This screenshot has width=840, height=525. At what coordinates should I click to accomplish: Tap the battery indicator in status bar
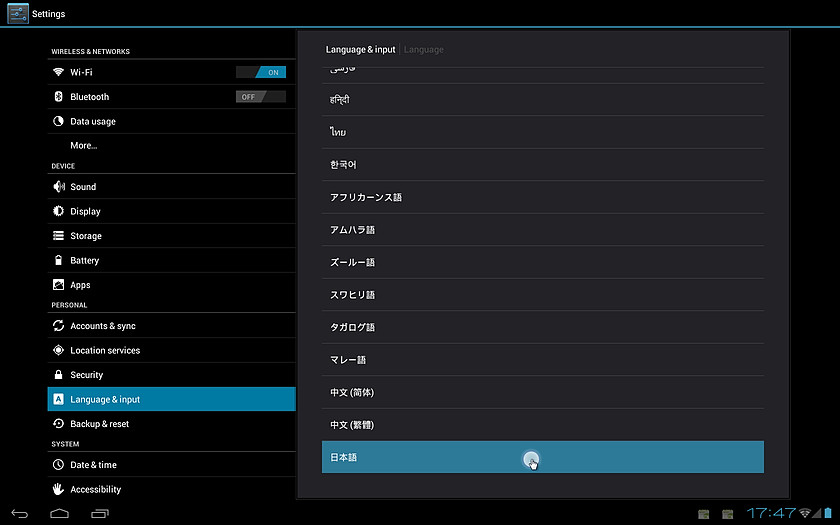coord(828,513)
